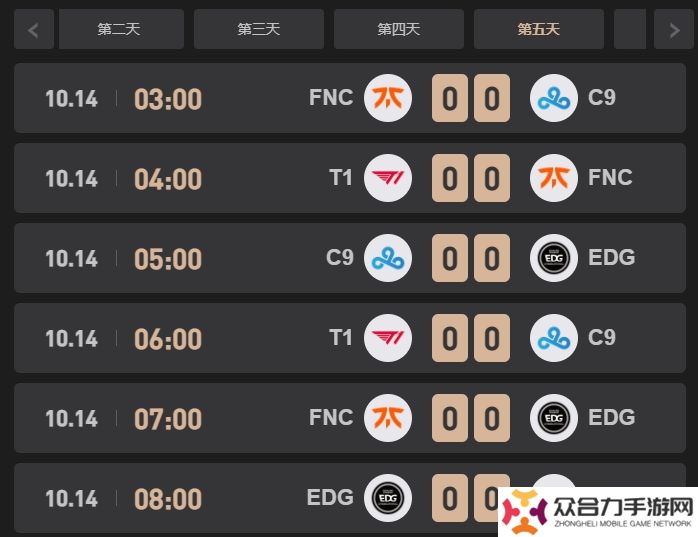
Task: Click the 众合力手游网 watermark logo
Action: 598,512
